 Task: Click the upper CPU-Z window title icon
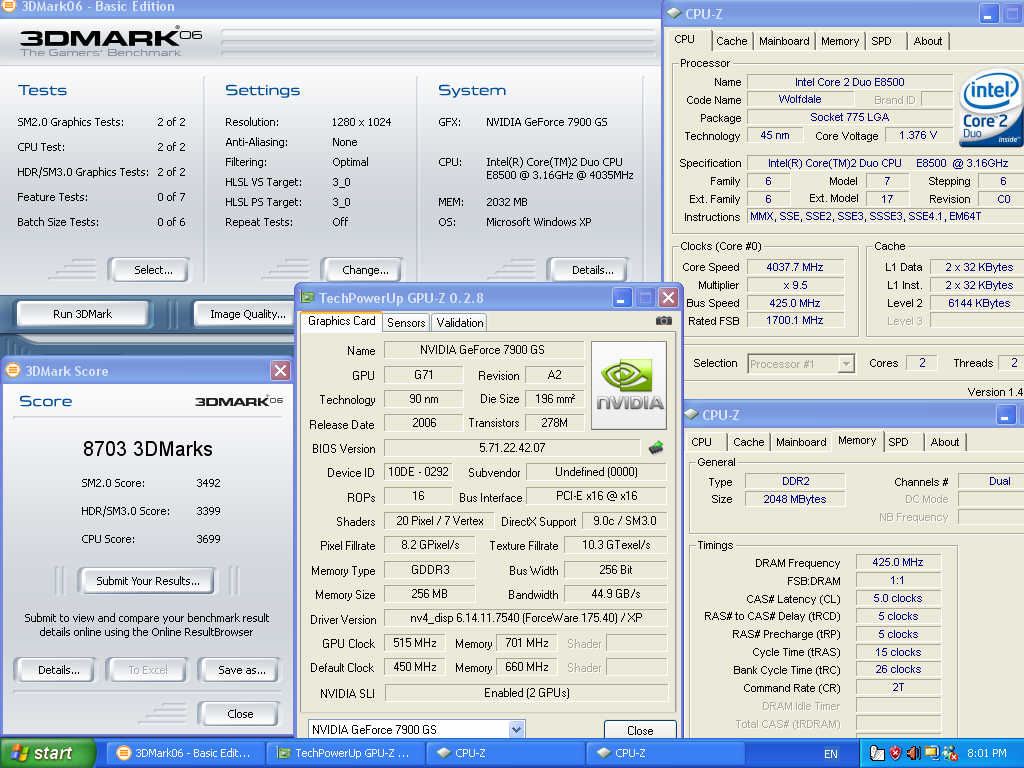coord(674,13)
